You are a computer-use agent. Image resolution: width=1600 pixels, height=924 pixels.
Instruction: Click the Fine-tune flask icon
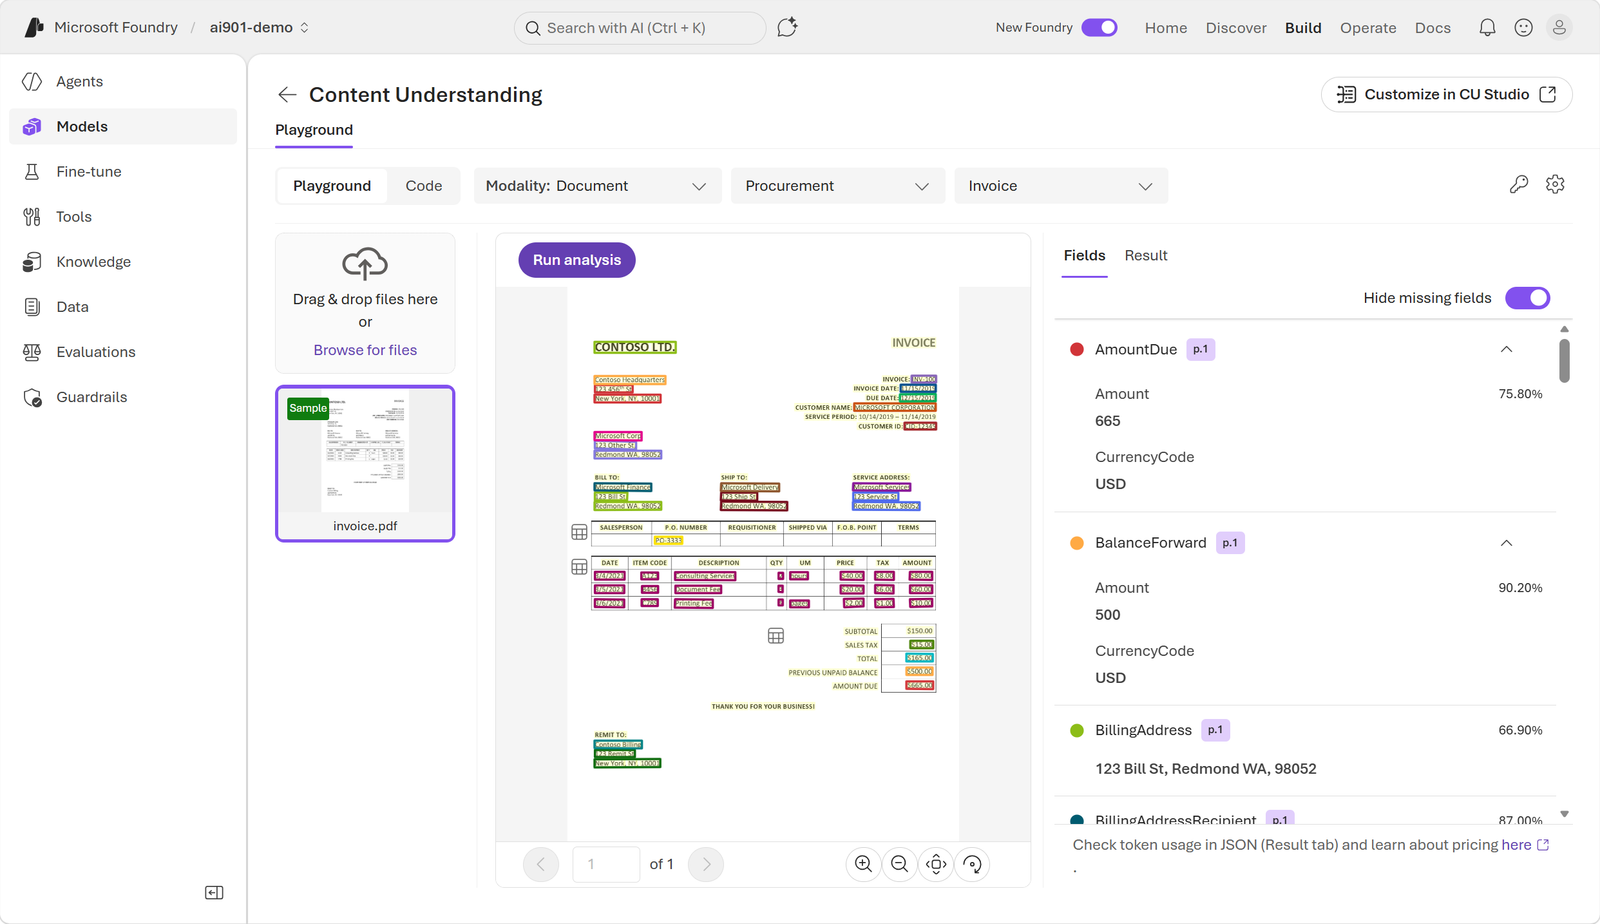click(32, 172)
